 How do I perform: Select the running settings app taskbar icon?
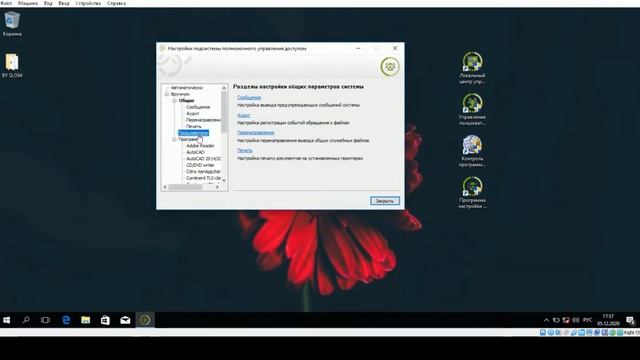point(145,320)
